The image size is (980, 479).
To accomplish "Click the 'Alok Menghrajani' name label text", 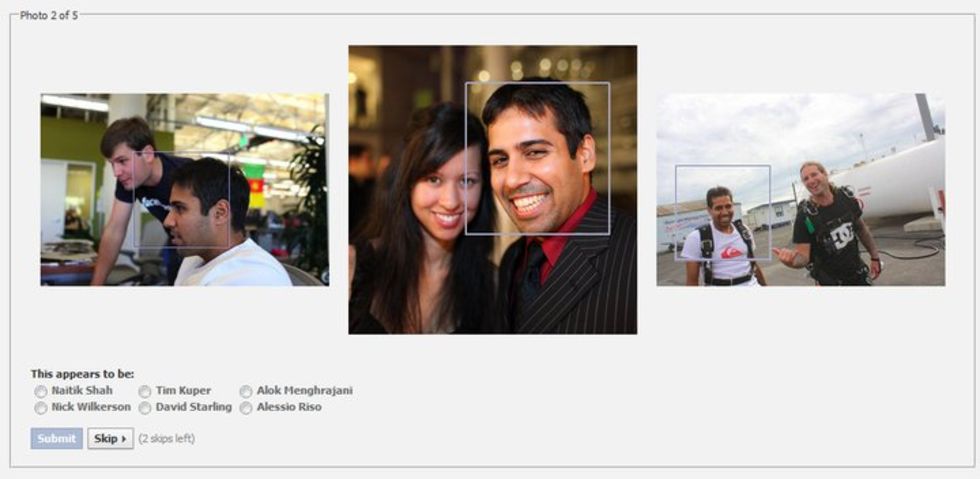I will click(x=304, y=390).
